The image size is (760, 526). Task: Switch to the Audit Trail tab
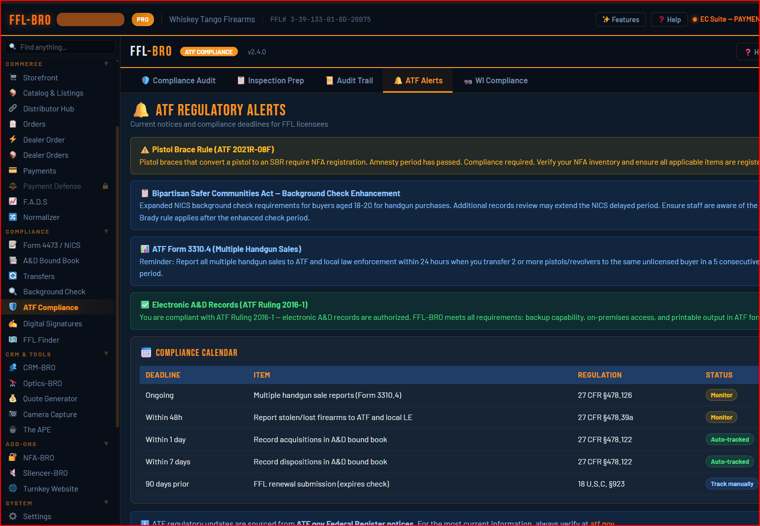[349, 80]
